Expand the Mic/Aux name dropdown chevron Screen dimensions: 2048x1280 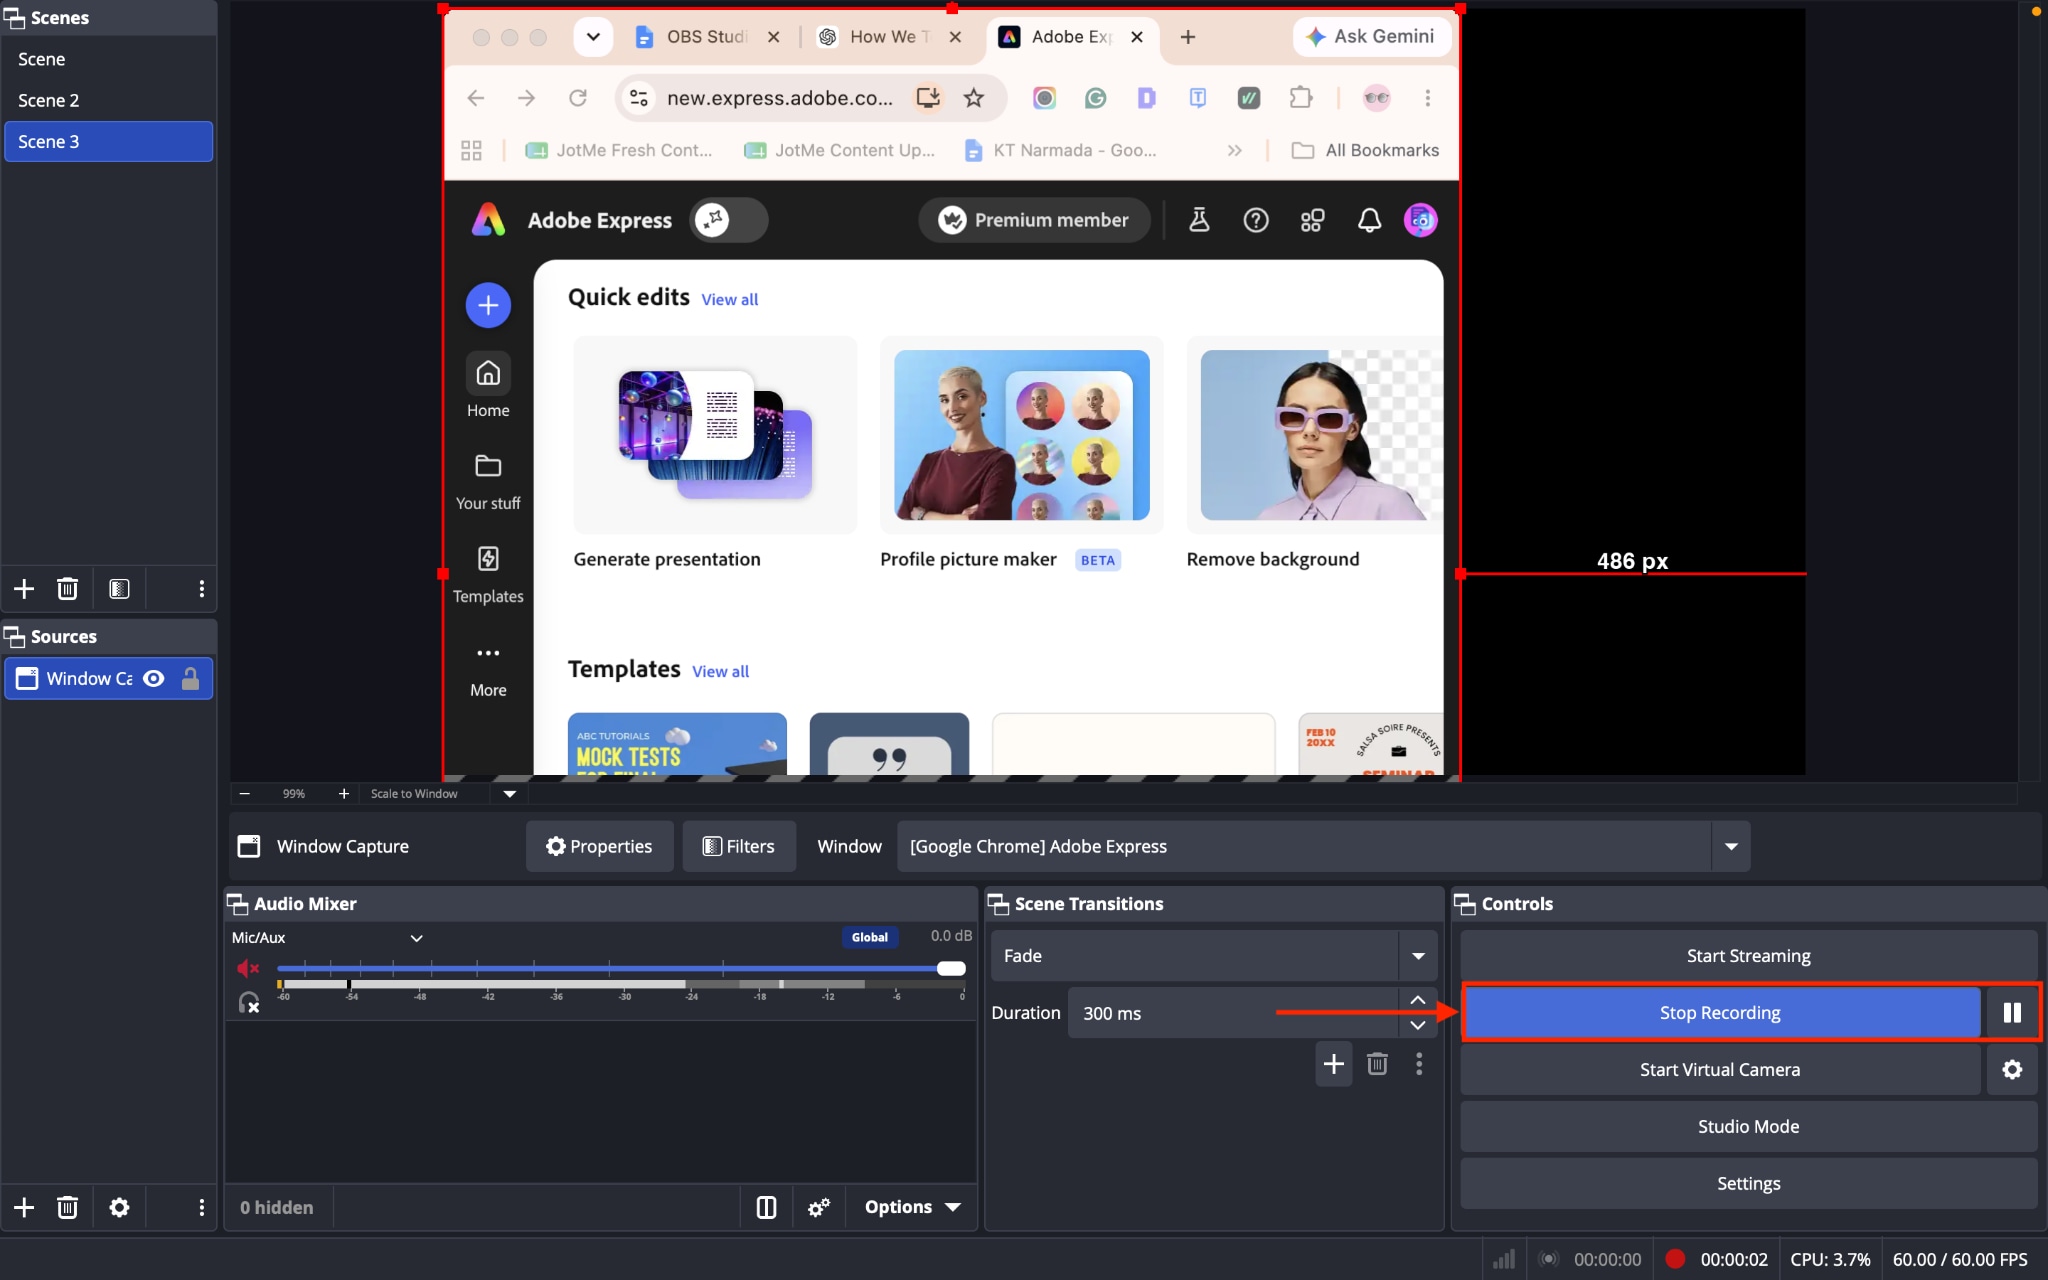416,938
